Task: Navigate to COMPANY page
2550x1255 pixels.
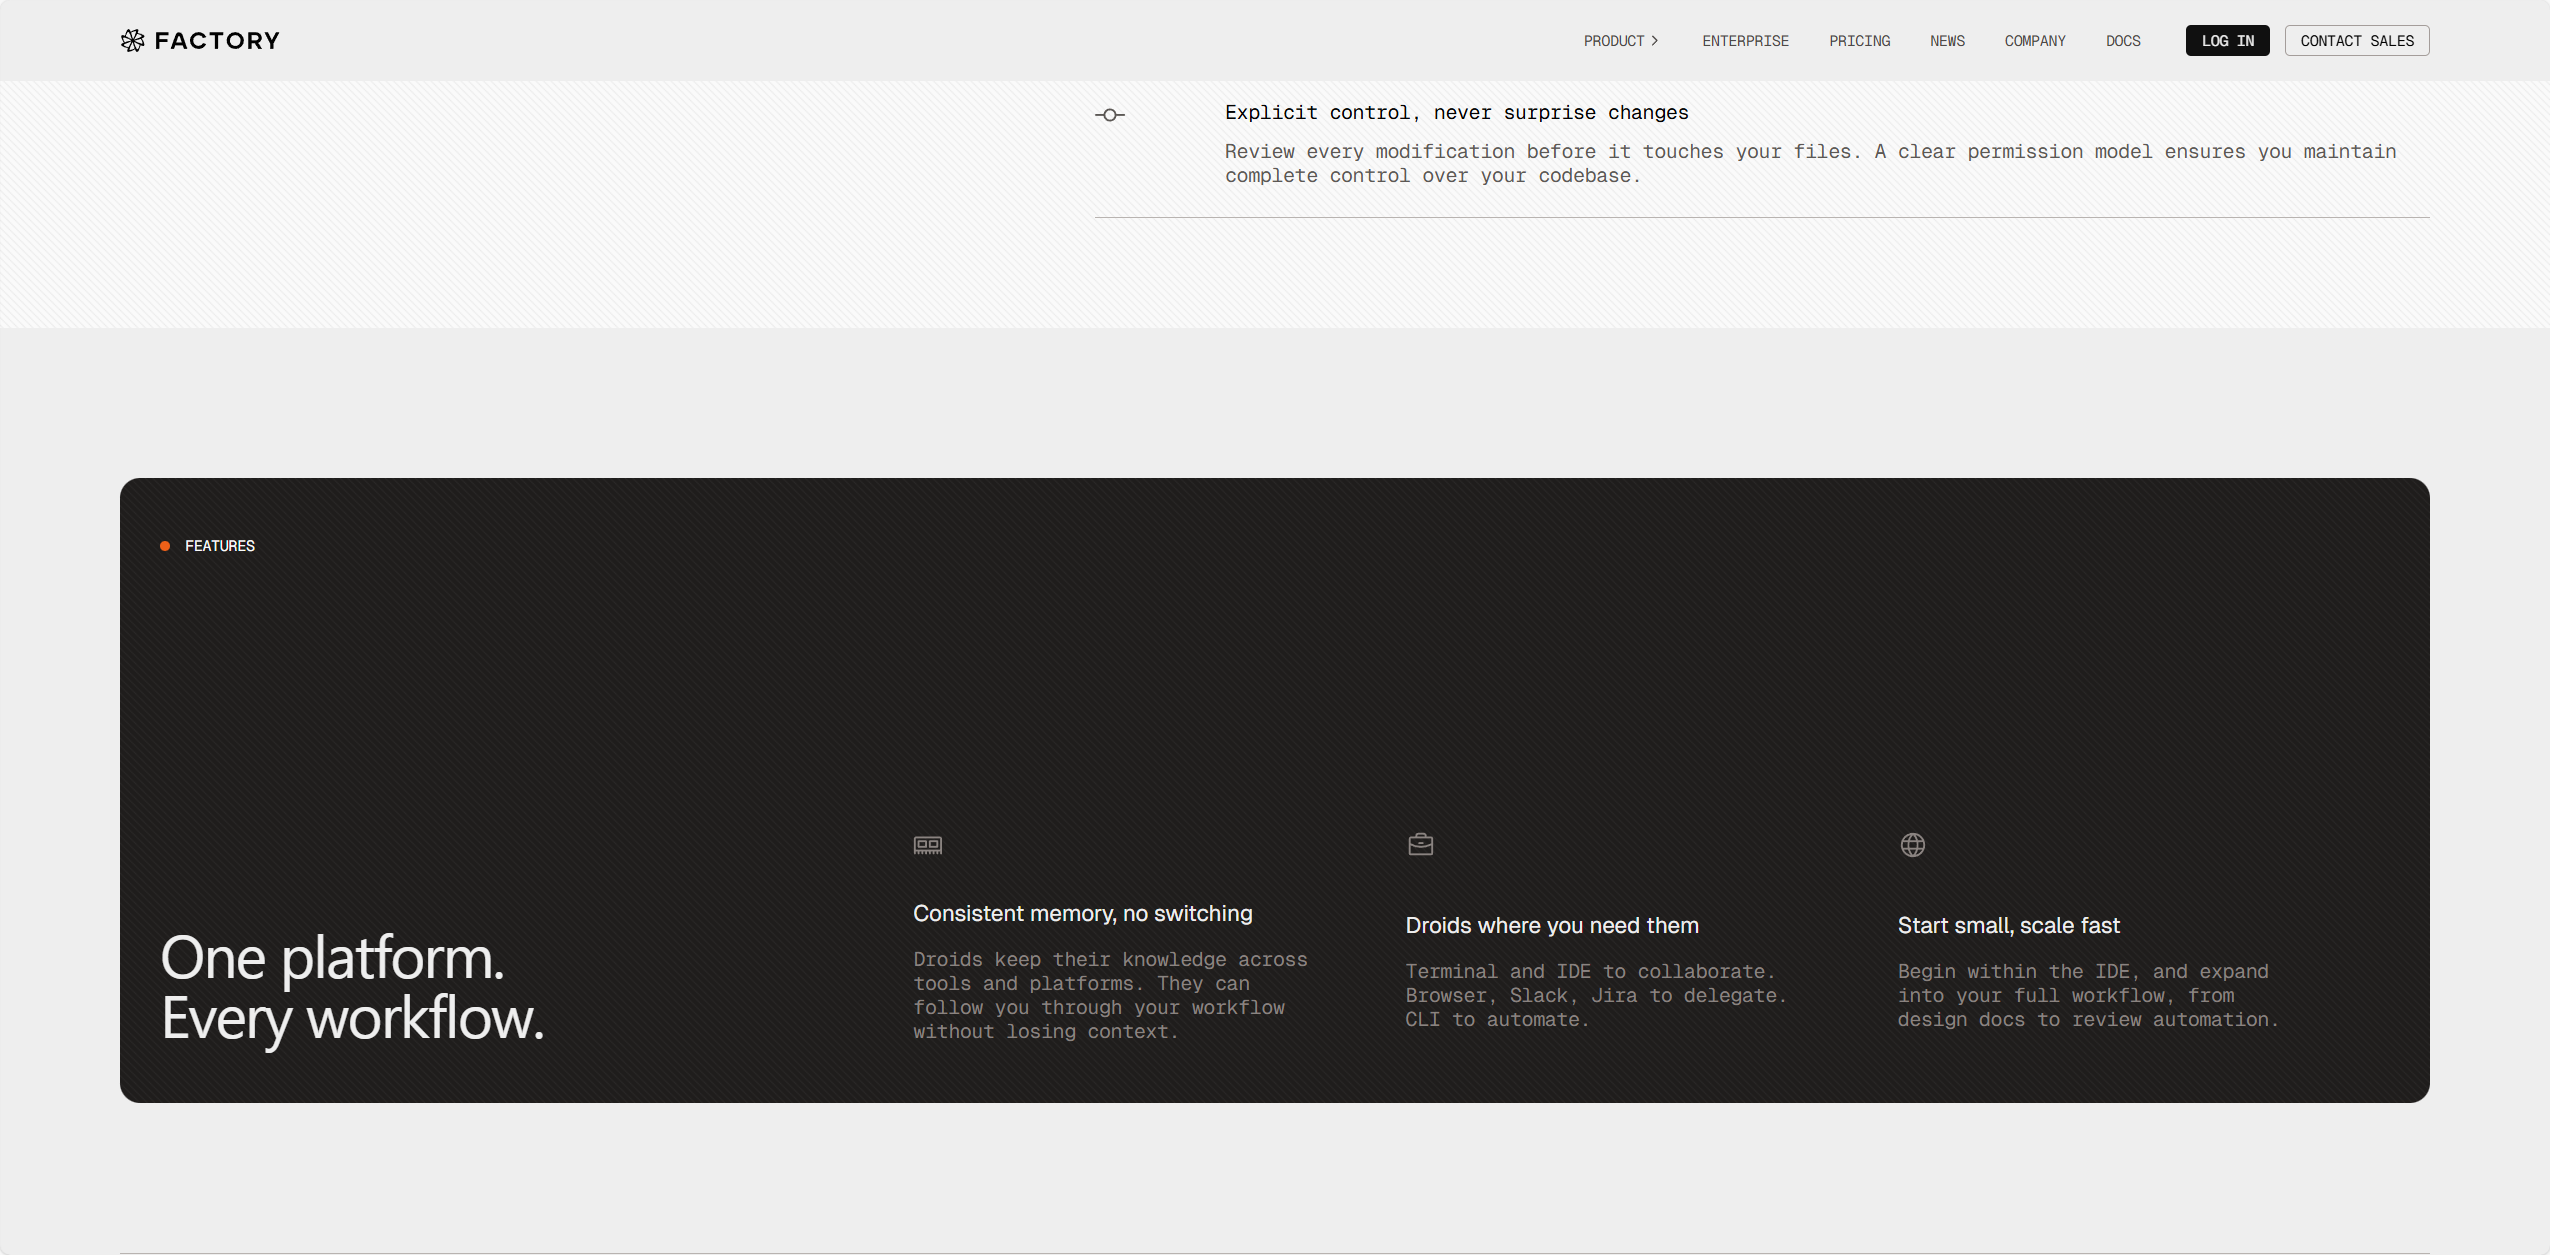Action: pyautogui.click(x=2034, y=41)
